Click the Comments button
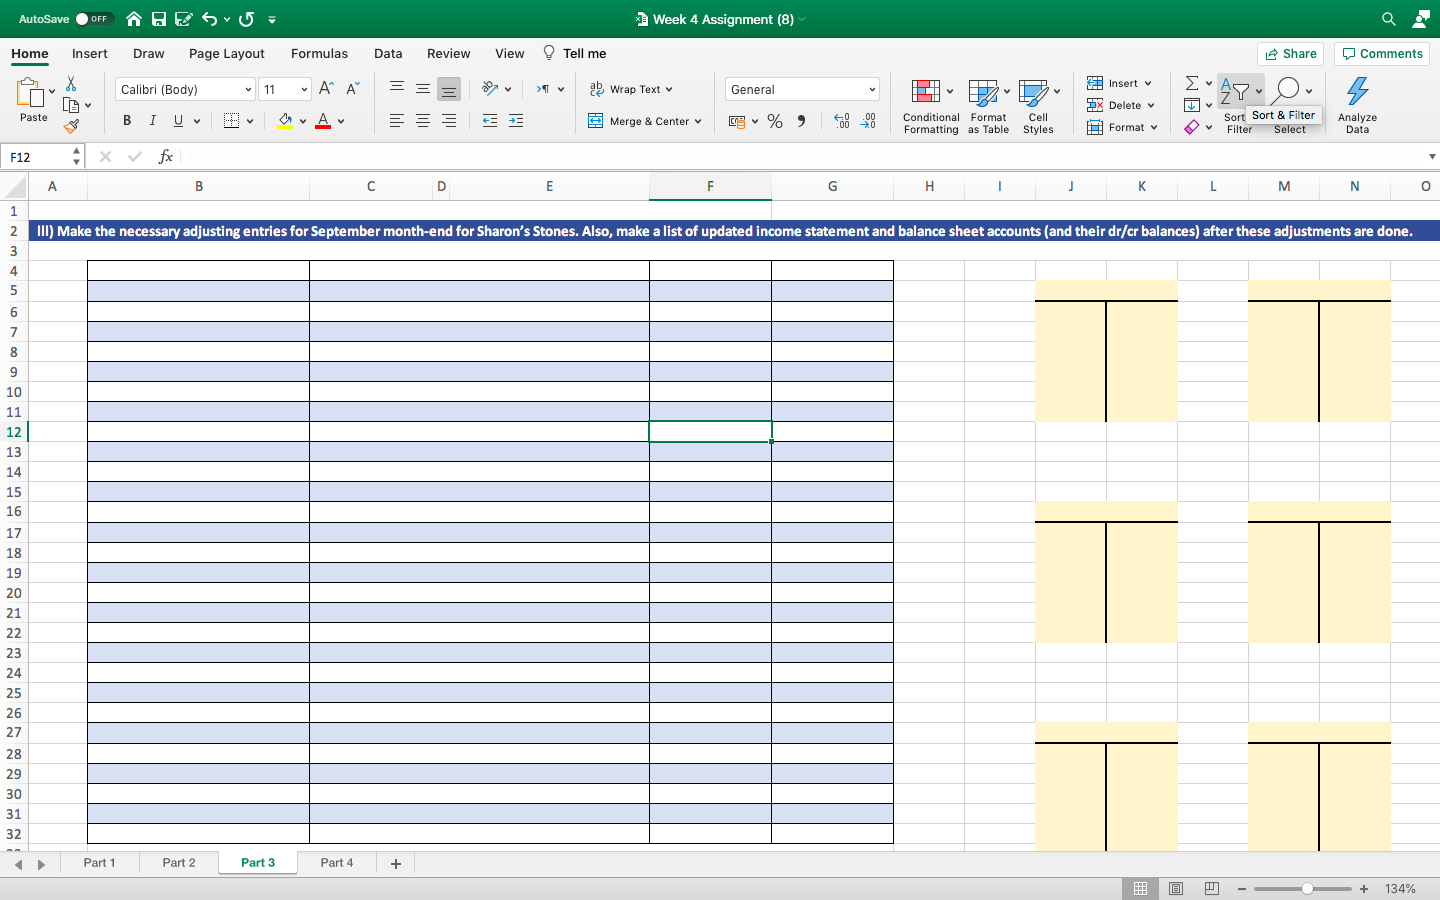The width and height of the screenshot is (1440, 900). click(x=1383, y=54)
